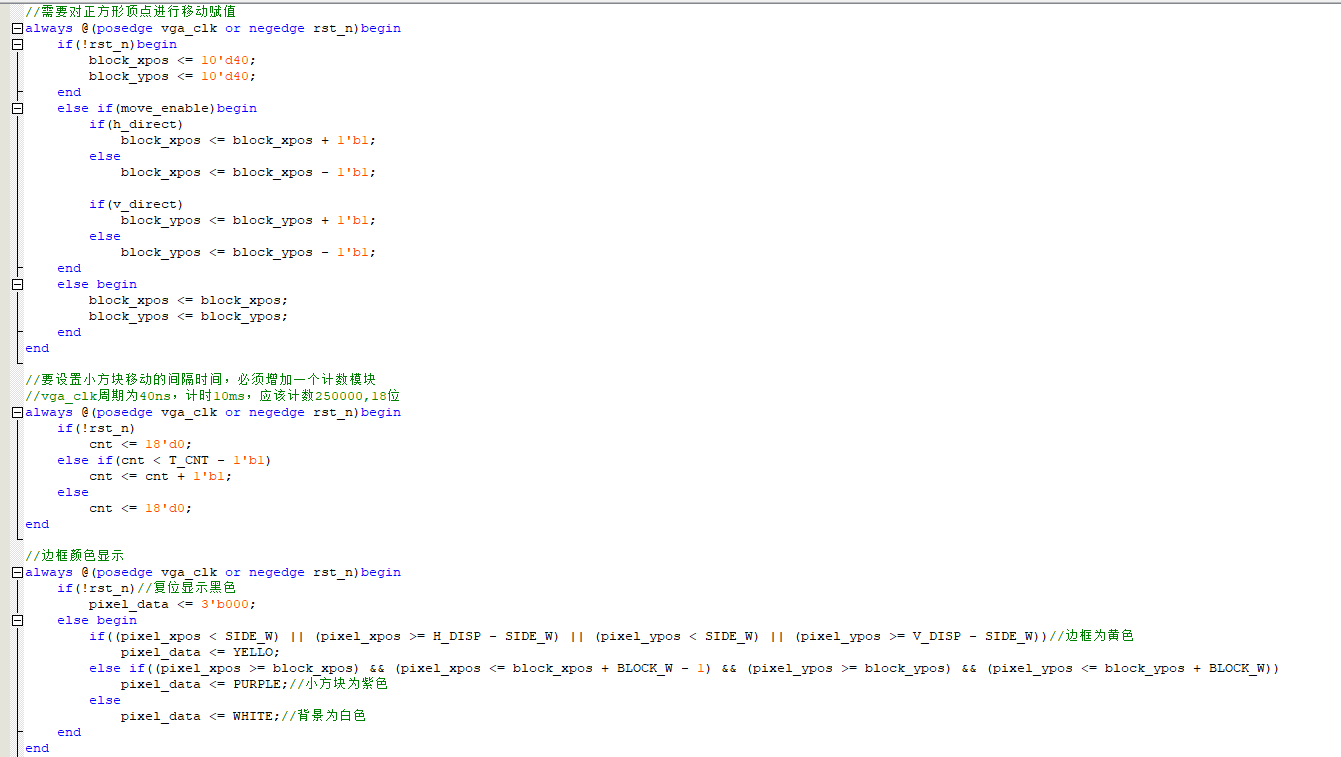Click the if(v_direct) line

coord(136,204)
